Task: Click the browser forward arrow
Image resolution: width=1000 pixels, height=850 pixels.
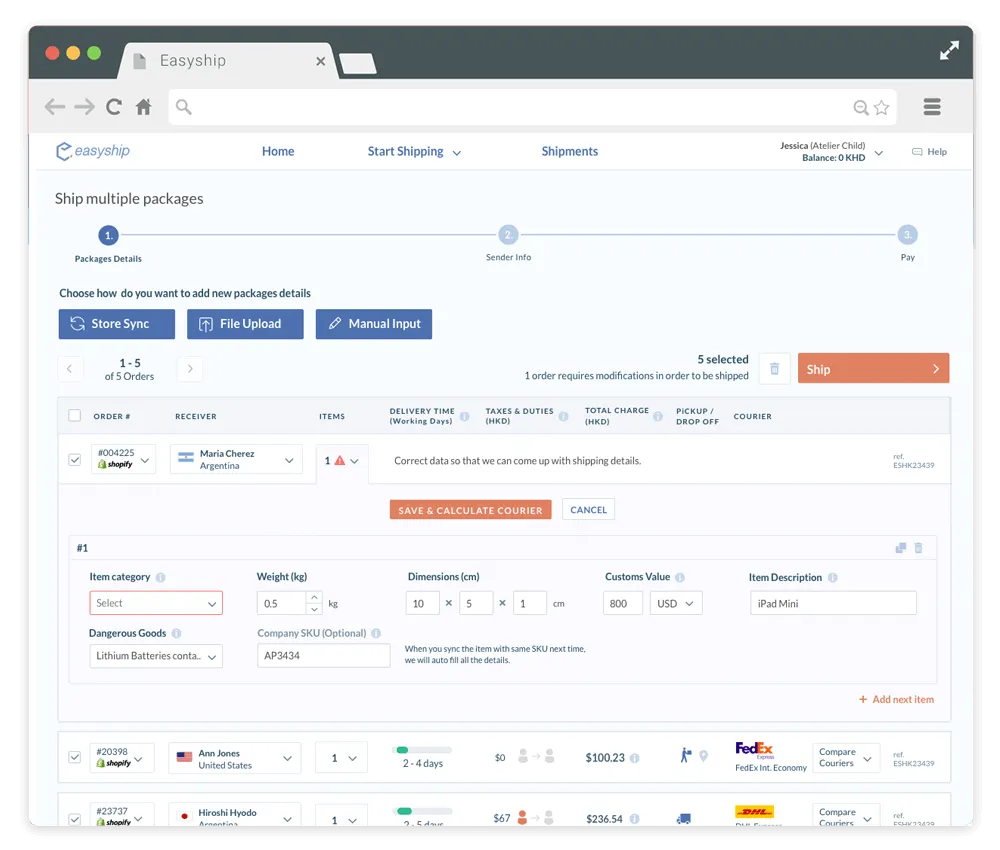Action: point(84,106)
